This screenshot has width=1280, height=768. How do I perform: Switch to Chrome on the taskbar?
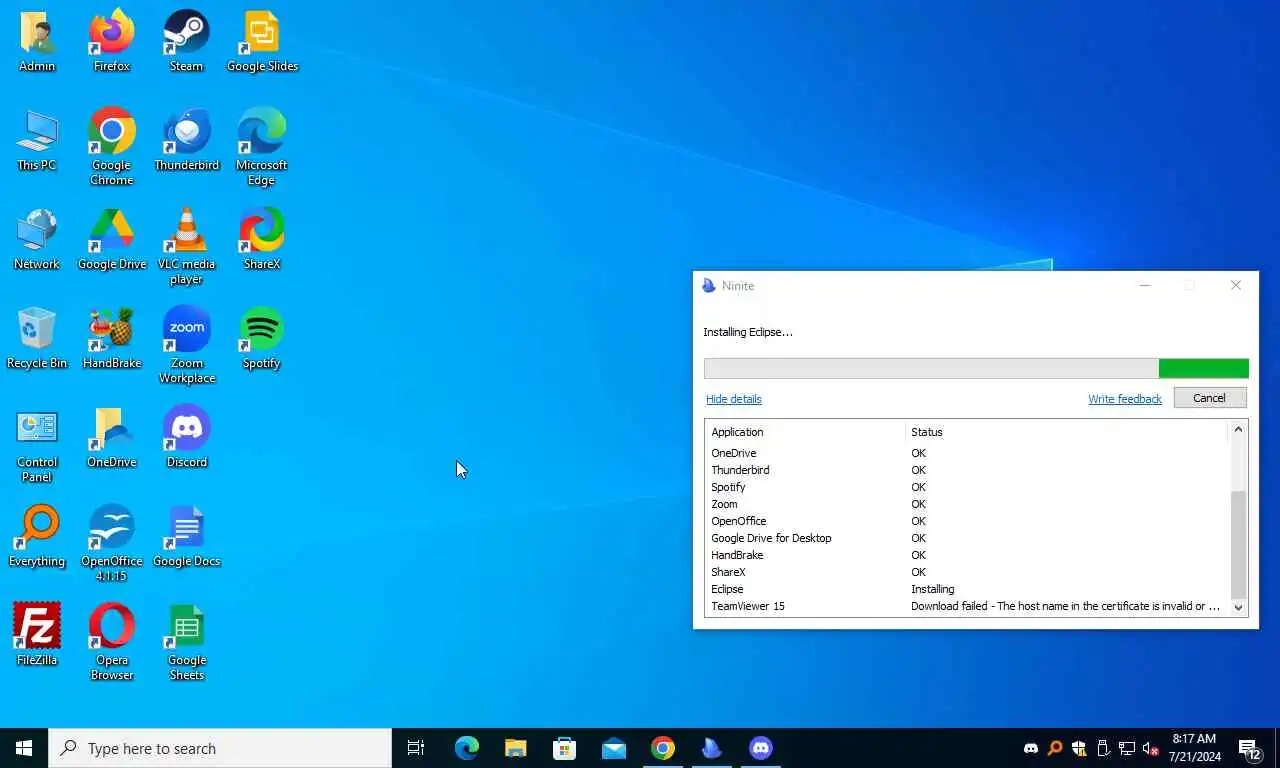(x=663, y=748)
